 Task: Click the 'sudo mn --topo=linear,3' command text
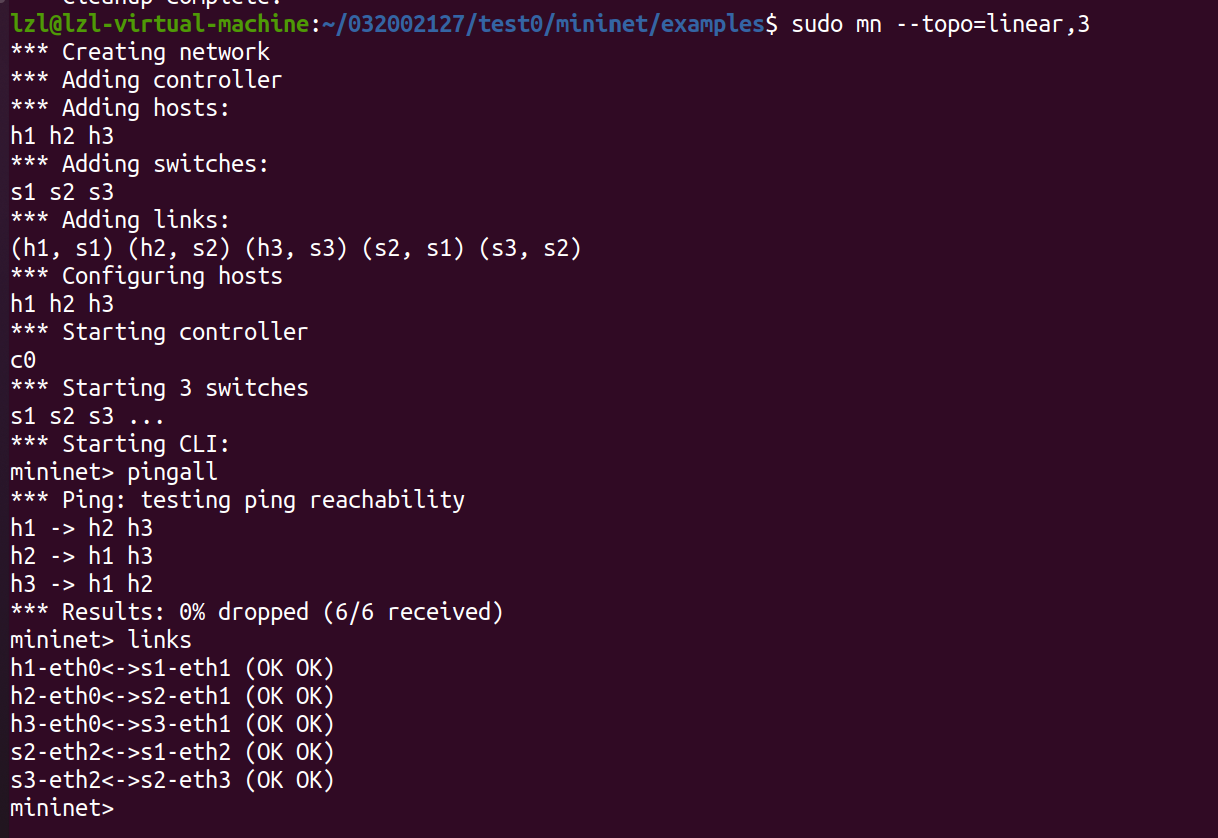(940, 24)
